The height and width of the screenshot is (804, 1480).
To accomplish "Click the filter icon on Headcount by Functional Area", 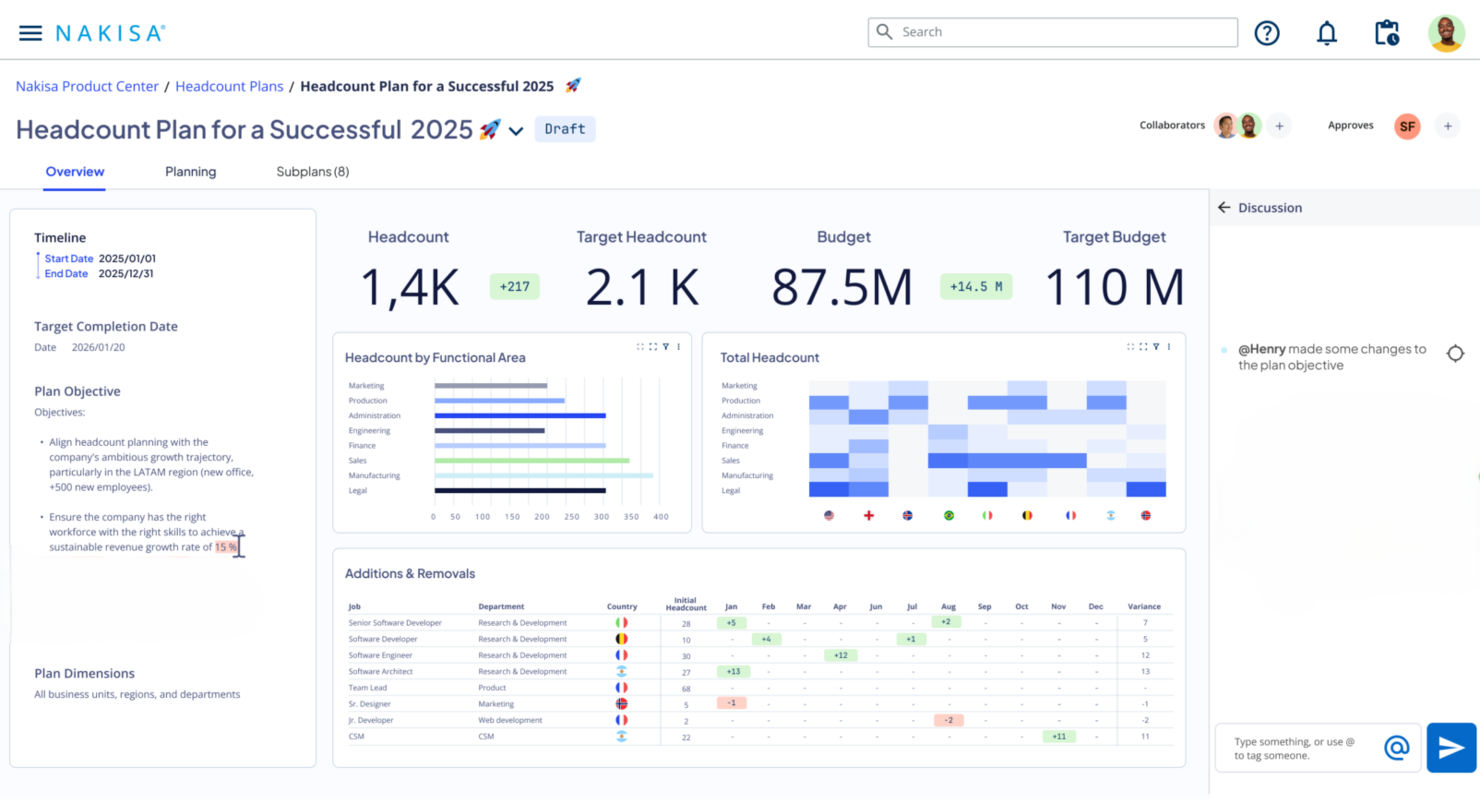I will pos(666,347).
